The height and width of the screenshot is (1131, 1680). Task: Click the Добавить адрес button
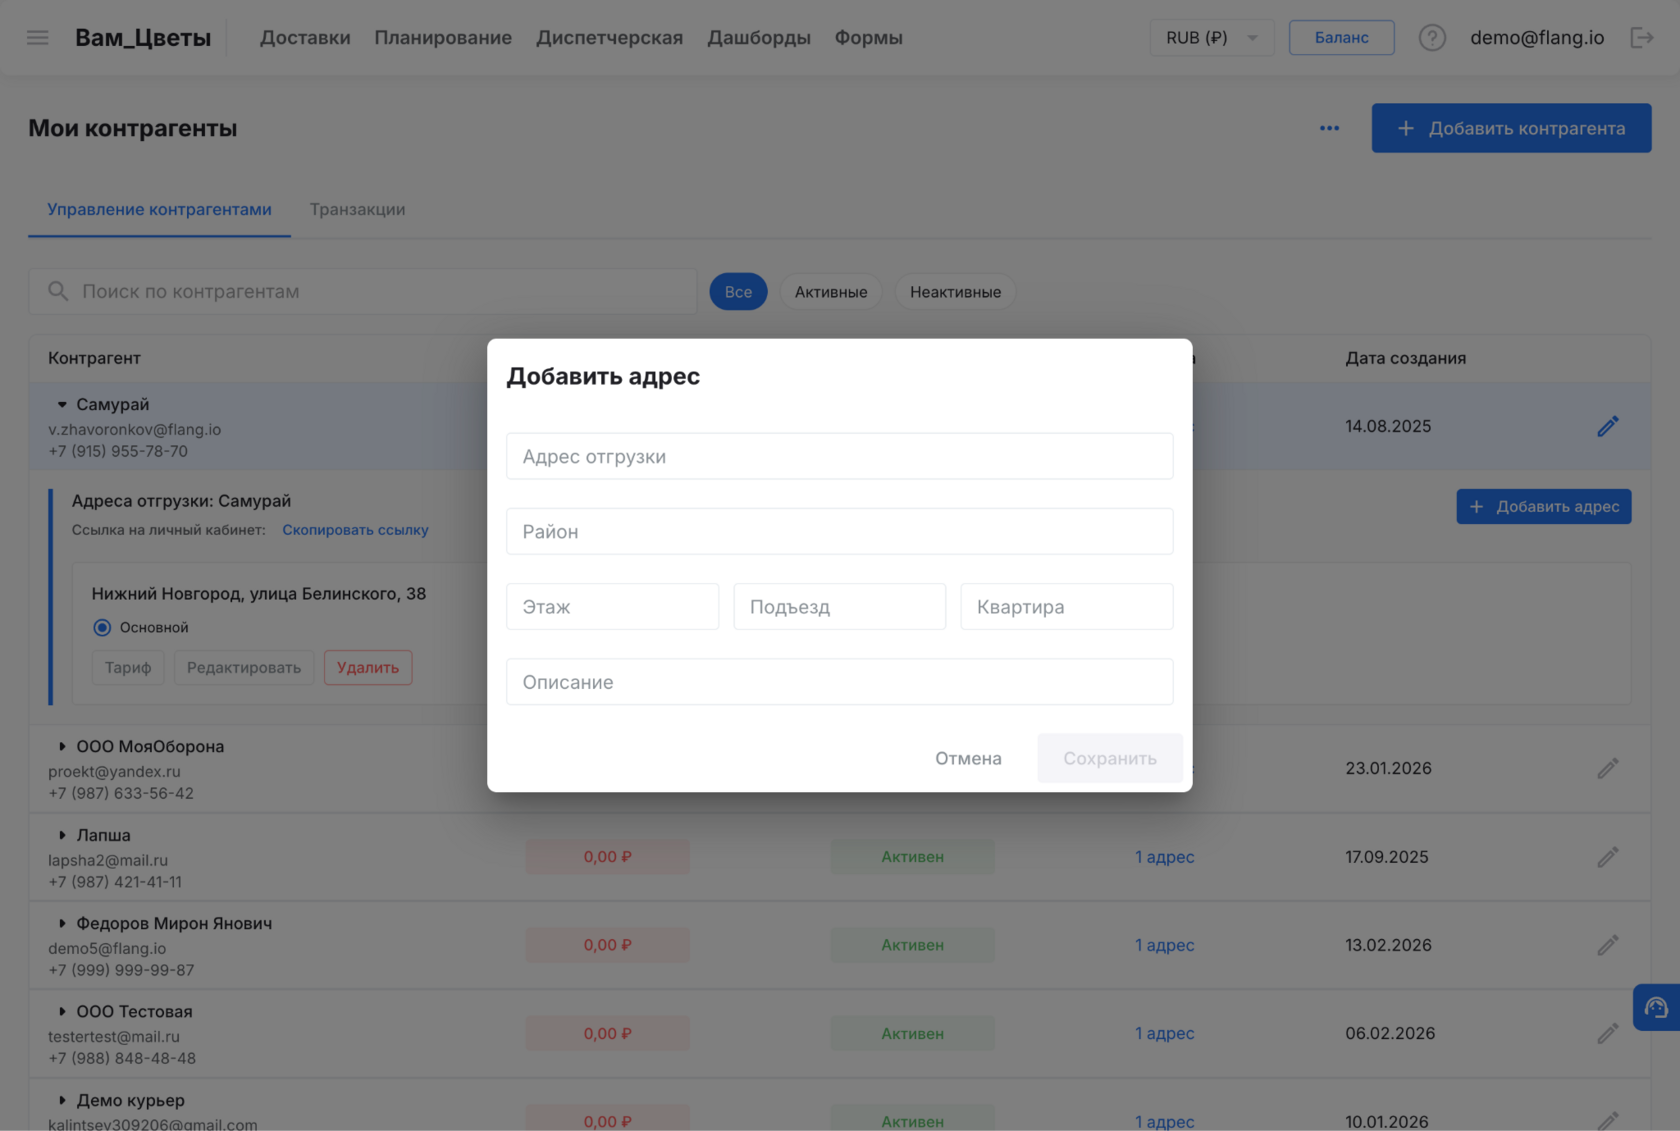[1543, 506]
